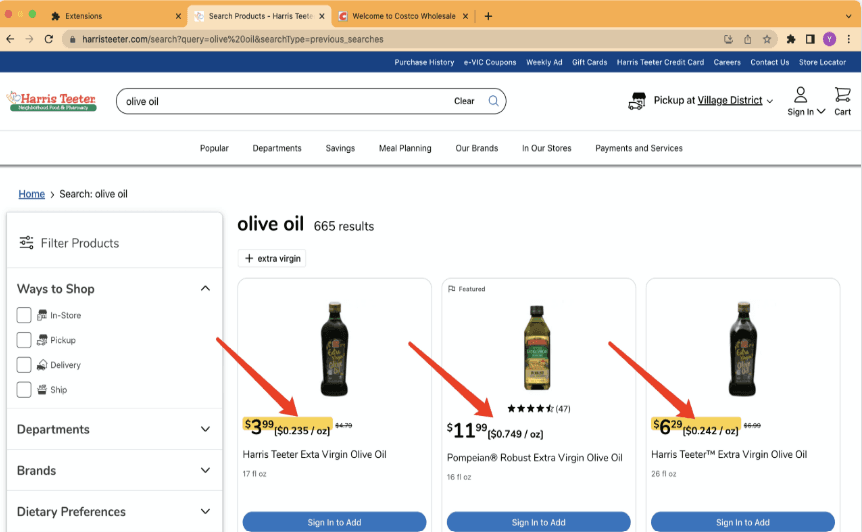Open the Gift Cards link

click(x=589, y=62)
